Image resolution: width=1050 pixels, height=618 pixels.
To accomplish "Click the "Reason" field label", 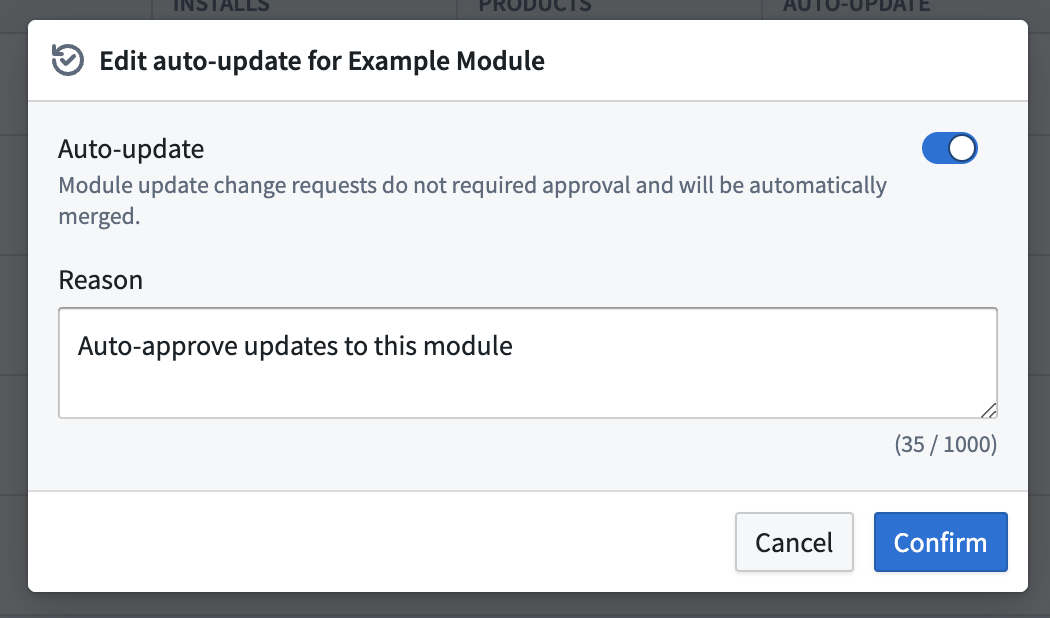I will [x=101, y=280].
